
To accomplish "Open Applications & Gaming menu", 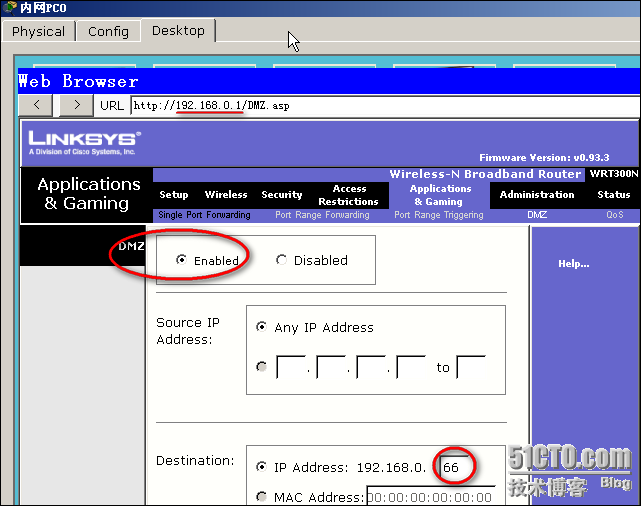I will pos(440,195).
